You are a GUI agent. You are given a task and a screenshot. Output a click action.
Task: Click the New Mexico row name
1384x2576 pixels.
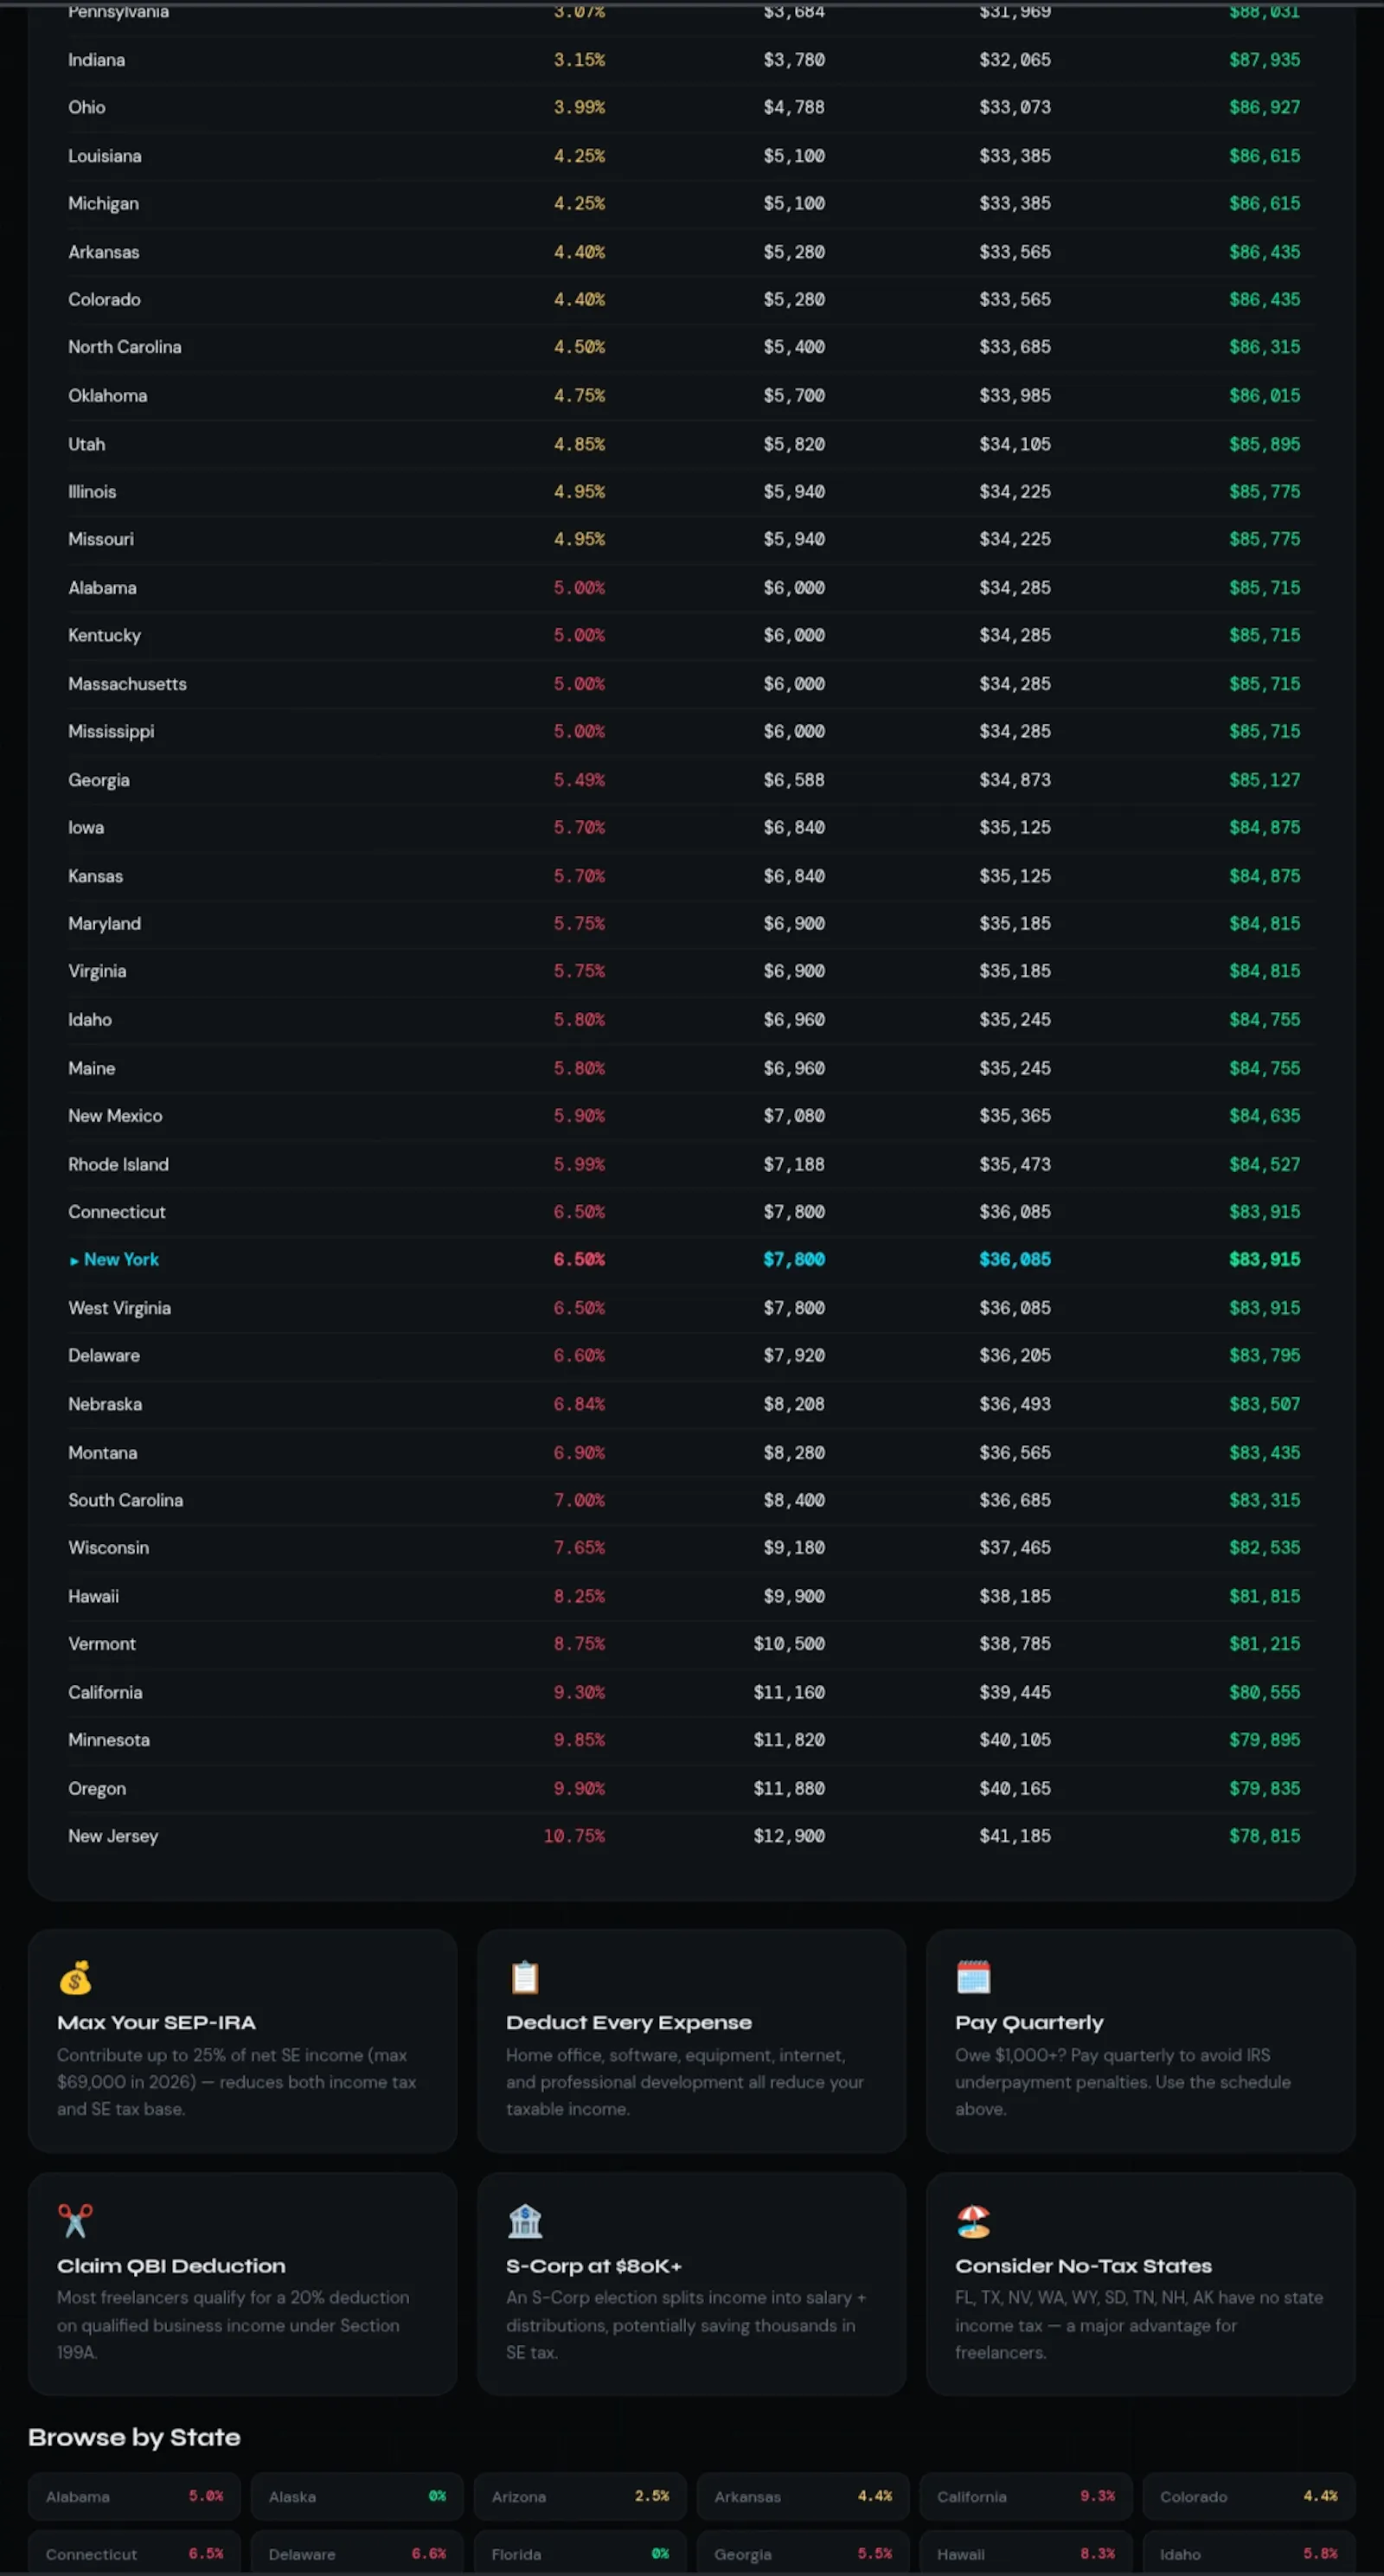click(x=115, y=1116)
